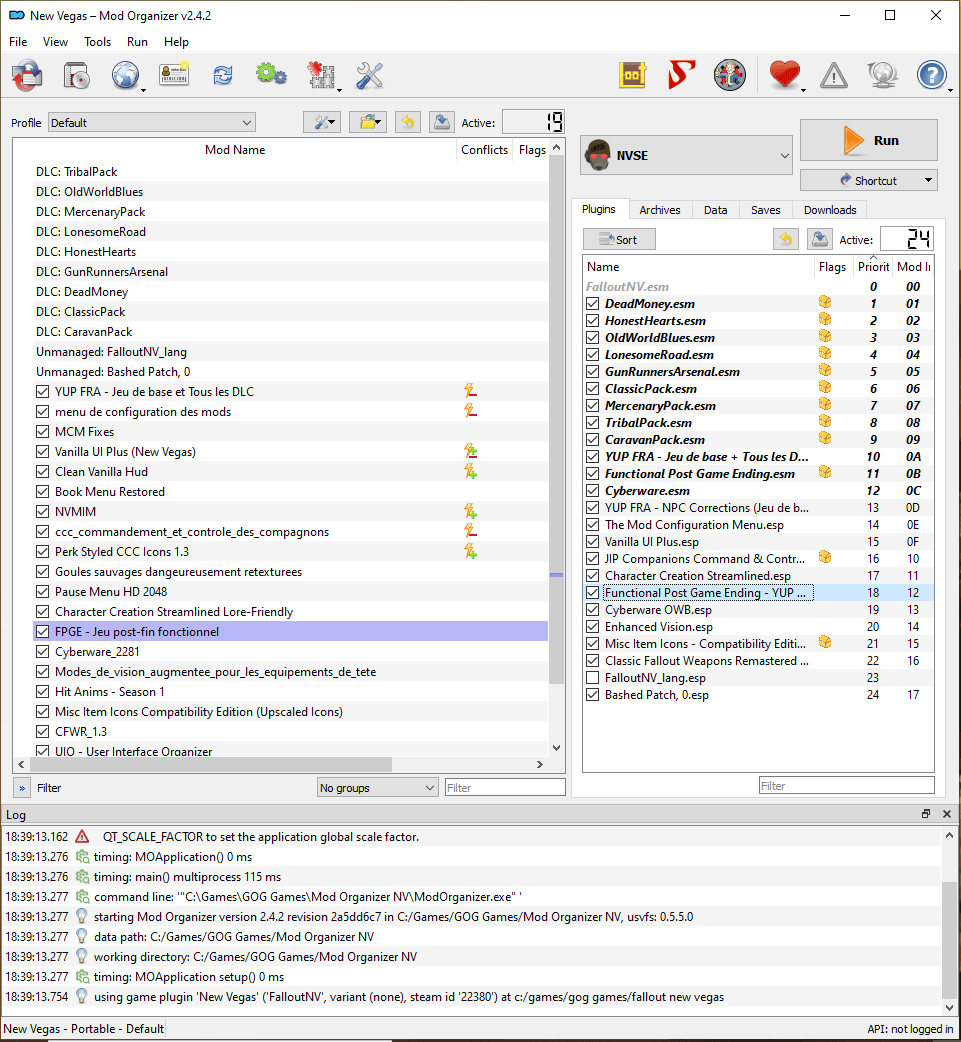Close the Log panel
This screenshot has height=1042, width=961.
pos(946,814)
